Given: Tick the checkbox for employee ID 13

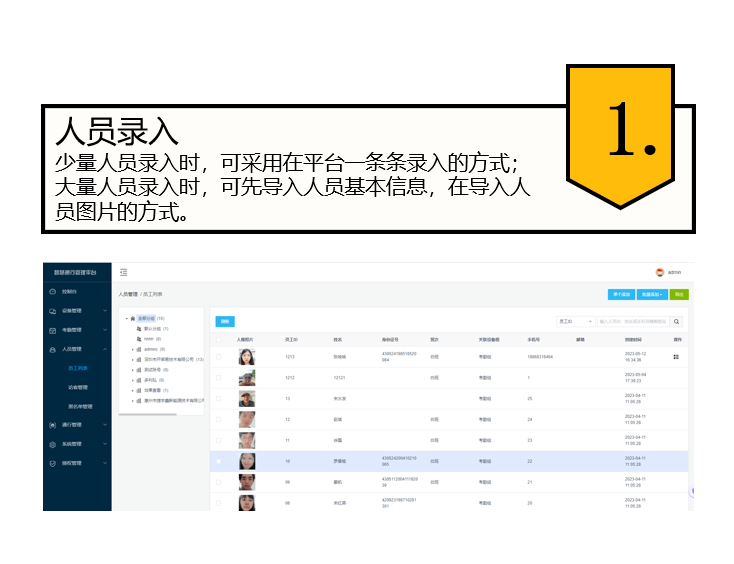Looking at the screenshot, I should pyautogui.click(x=219, y=399).
